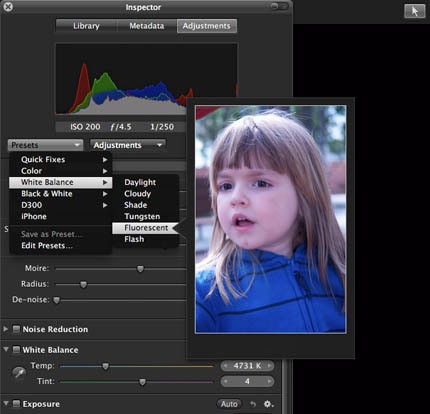The height and width of the screenshot is (414, 430).
Task: Choose the iPhone preset
Action: coord(61,216)
